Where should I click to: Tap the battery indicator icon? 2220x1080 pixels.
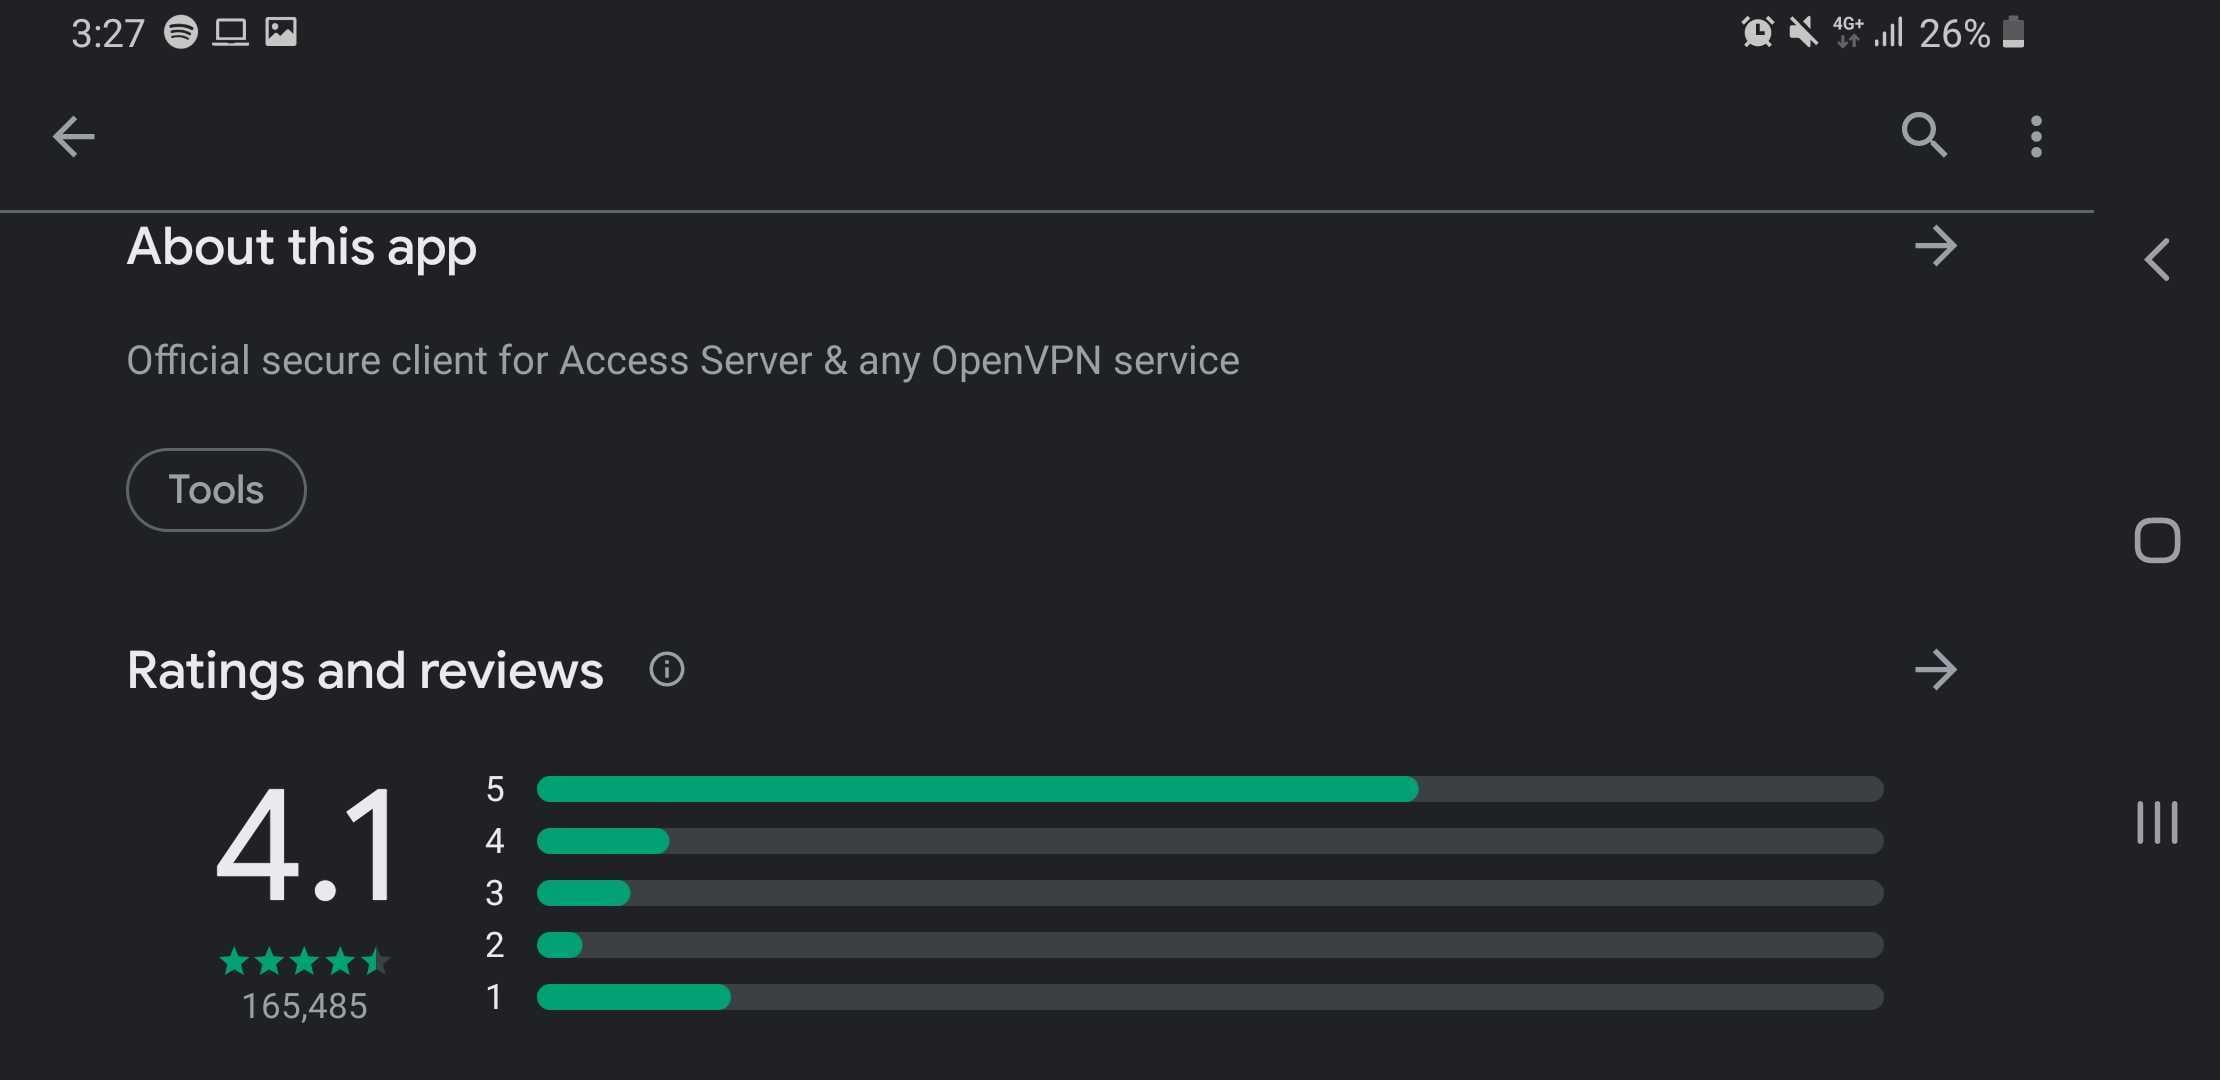click(2014, 32)
